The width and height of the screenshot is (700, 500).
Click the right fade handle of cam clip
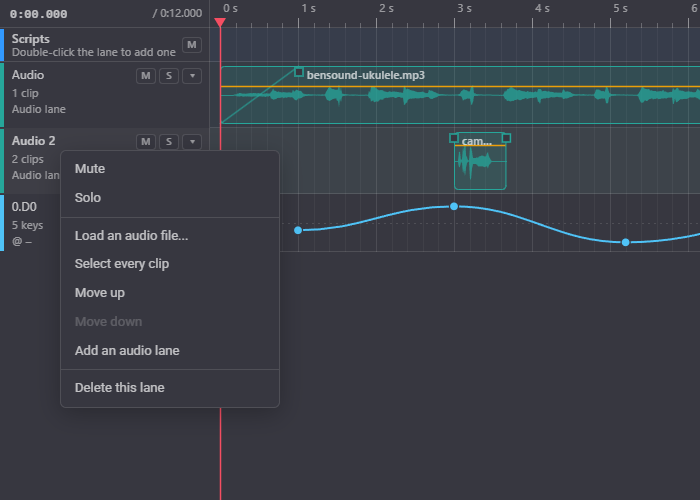click(x=506, y=138)
